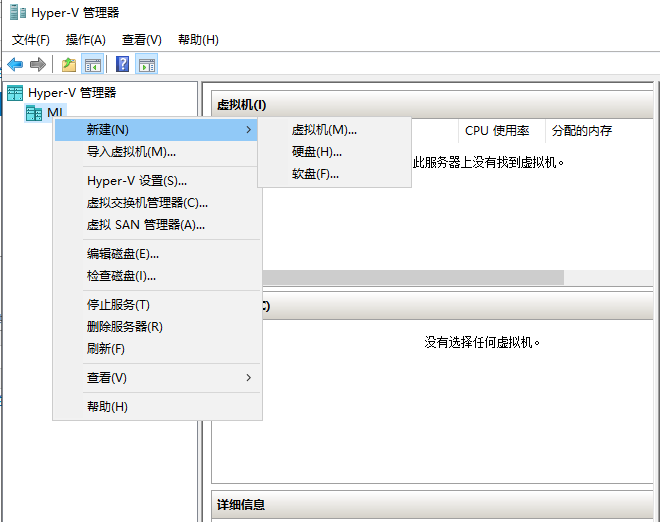Toggle the show/hide console tree icon
The height and width of the screenshot is (522, 660).
pos(93,64)
